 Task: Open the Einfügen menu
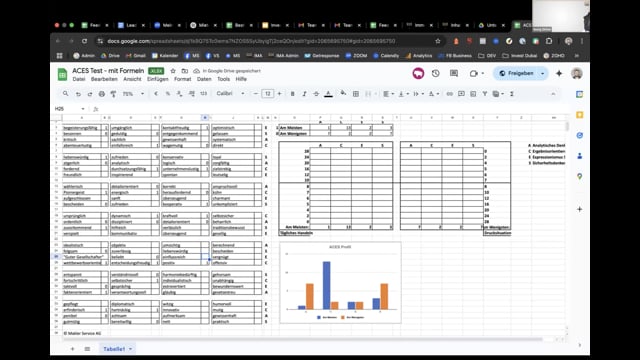(158, 79)
